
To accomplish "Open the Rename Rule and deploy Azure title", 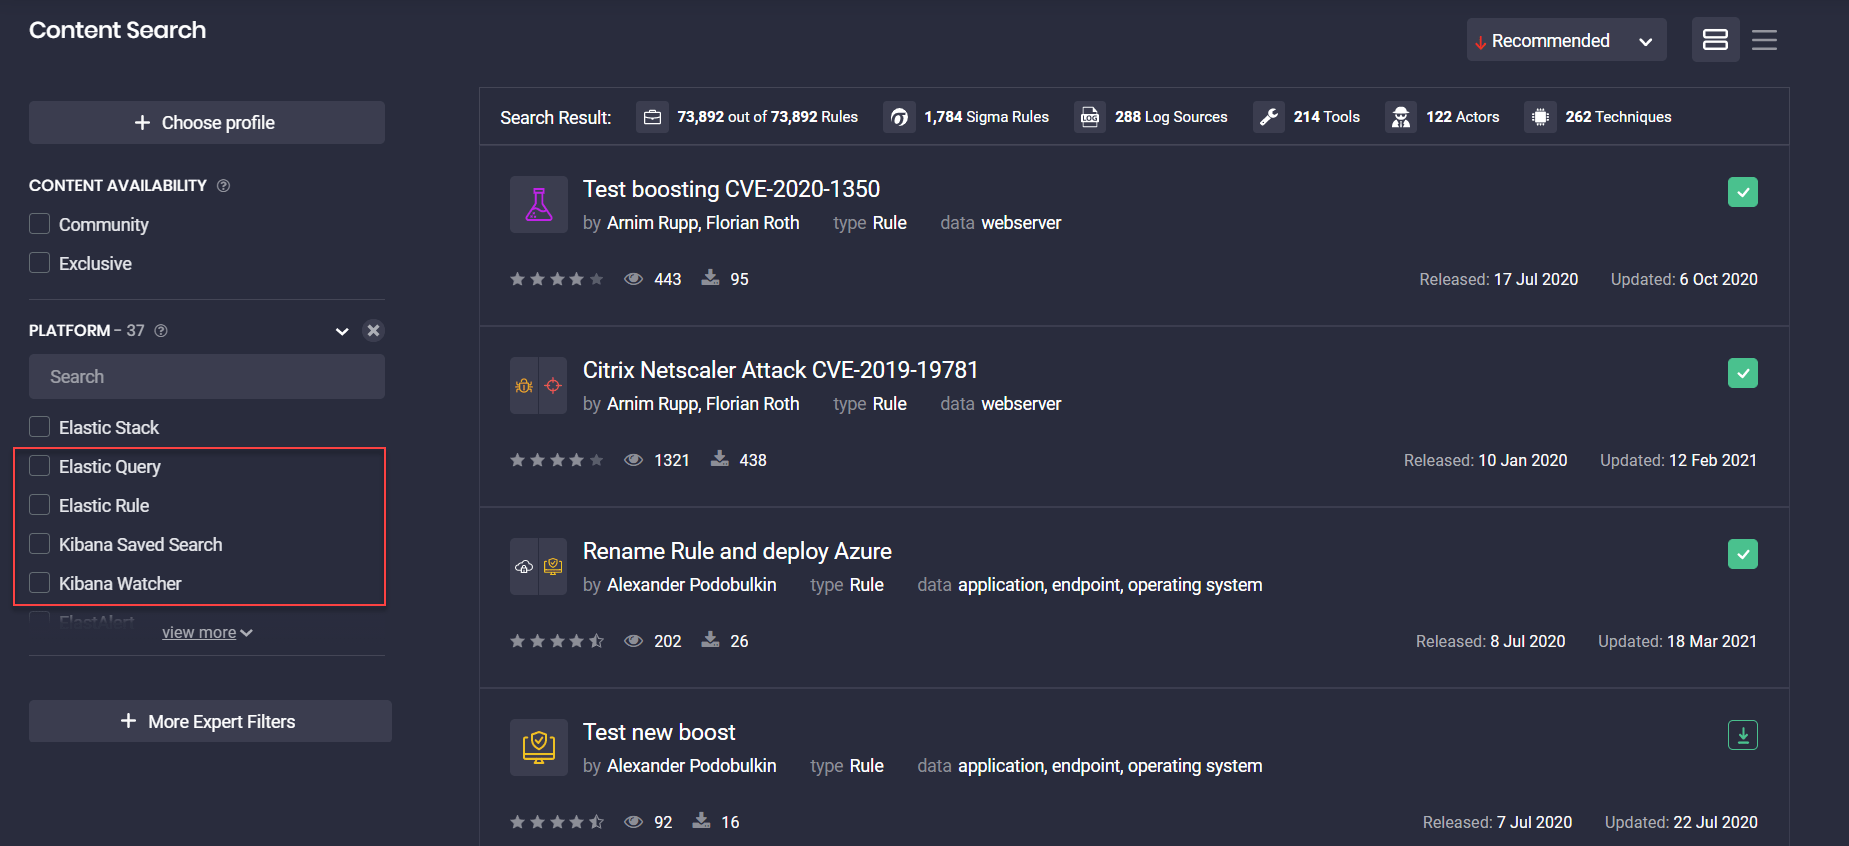I will pos(737,551).
